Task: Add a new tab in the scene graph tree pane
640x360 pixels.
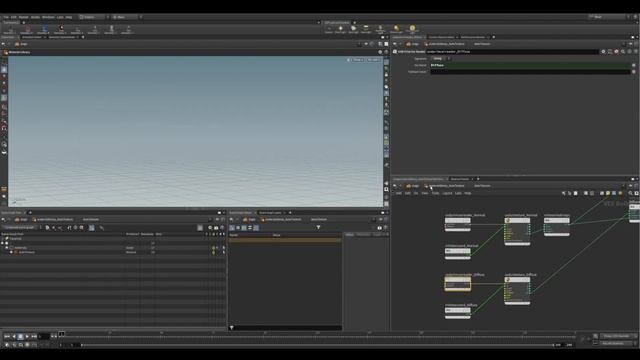Action: click(x=30, y=213)
